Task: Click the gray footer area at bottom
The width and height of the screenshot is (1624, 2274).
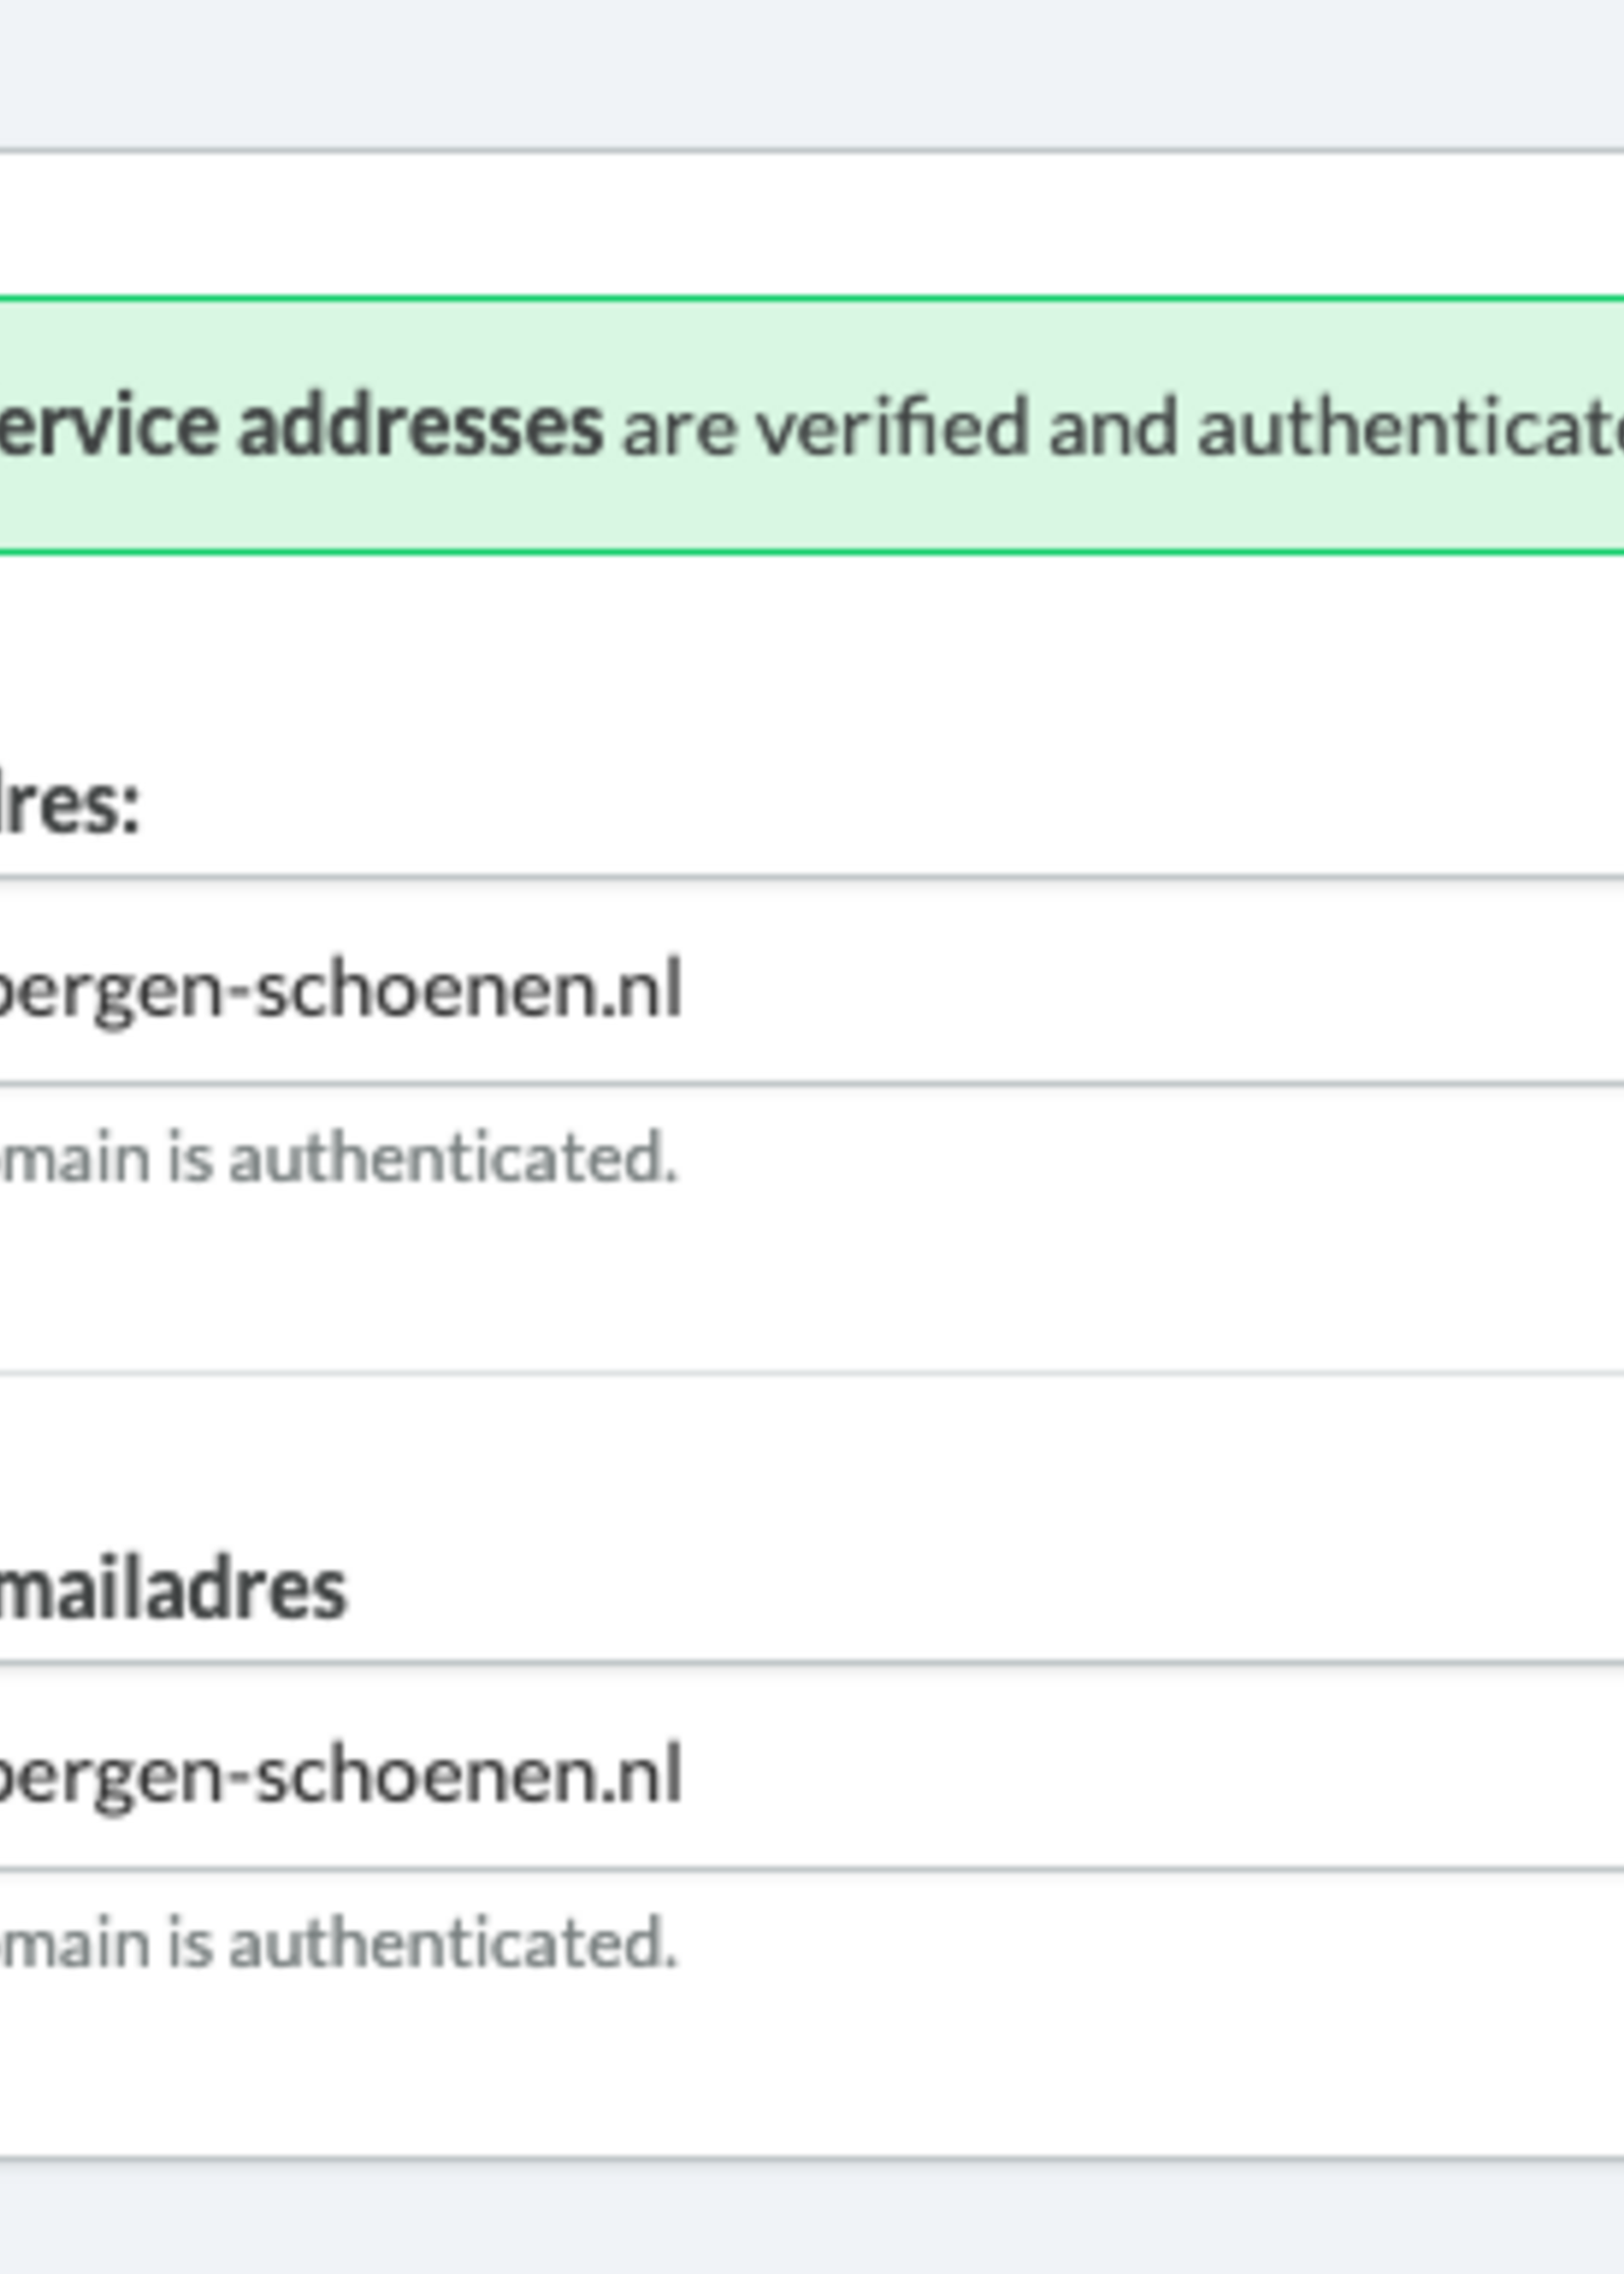Action: tap(800, 2220)
